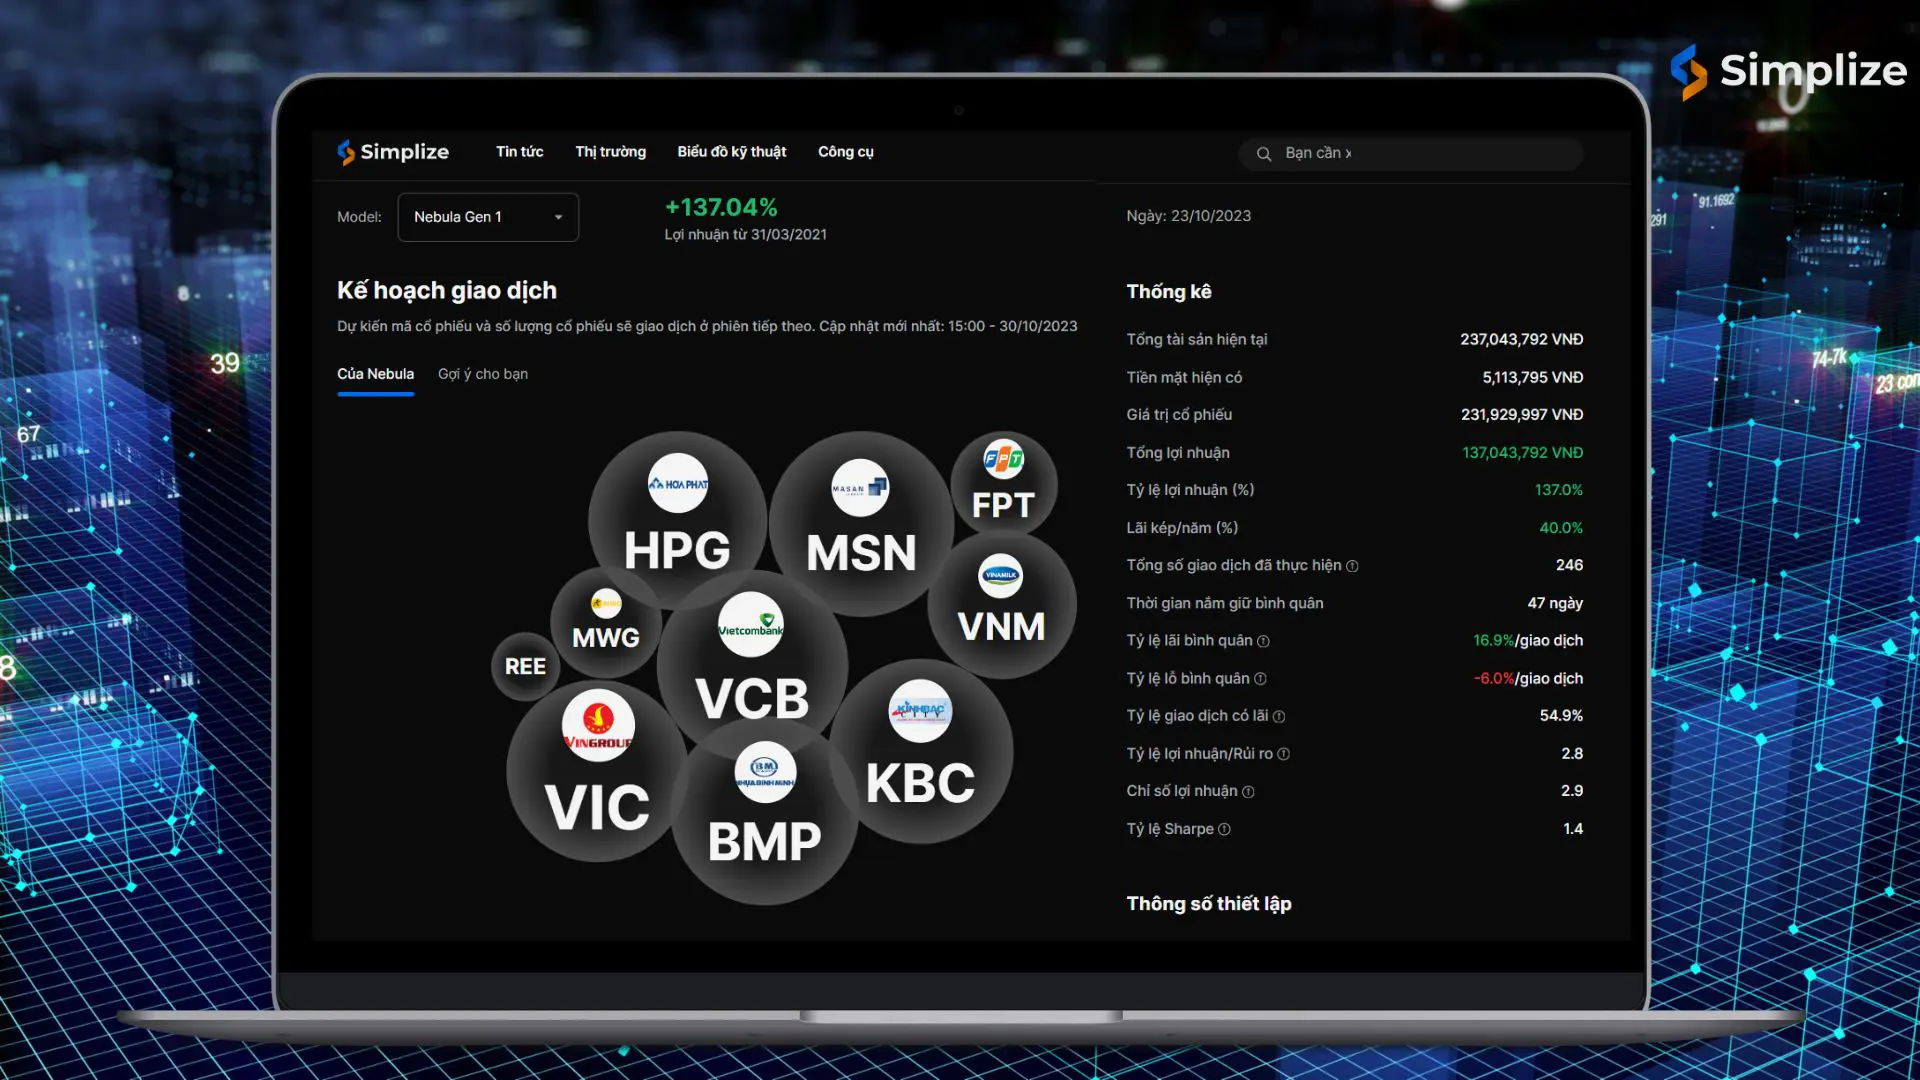
Task: Click the Thống kê section heading
Action: click(x=1169, y=292)
